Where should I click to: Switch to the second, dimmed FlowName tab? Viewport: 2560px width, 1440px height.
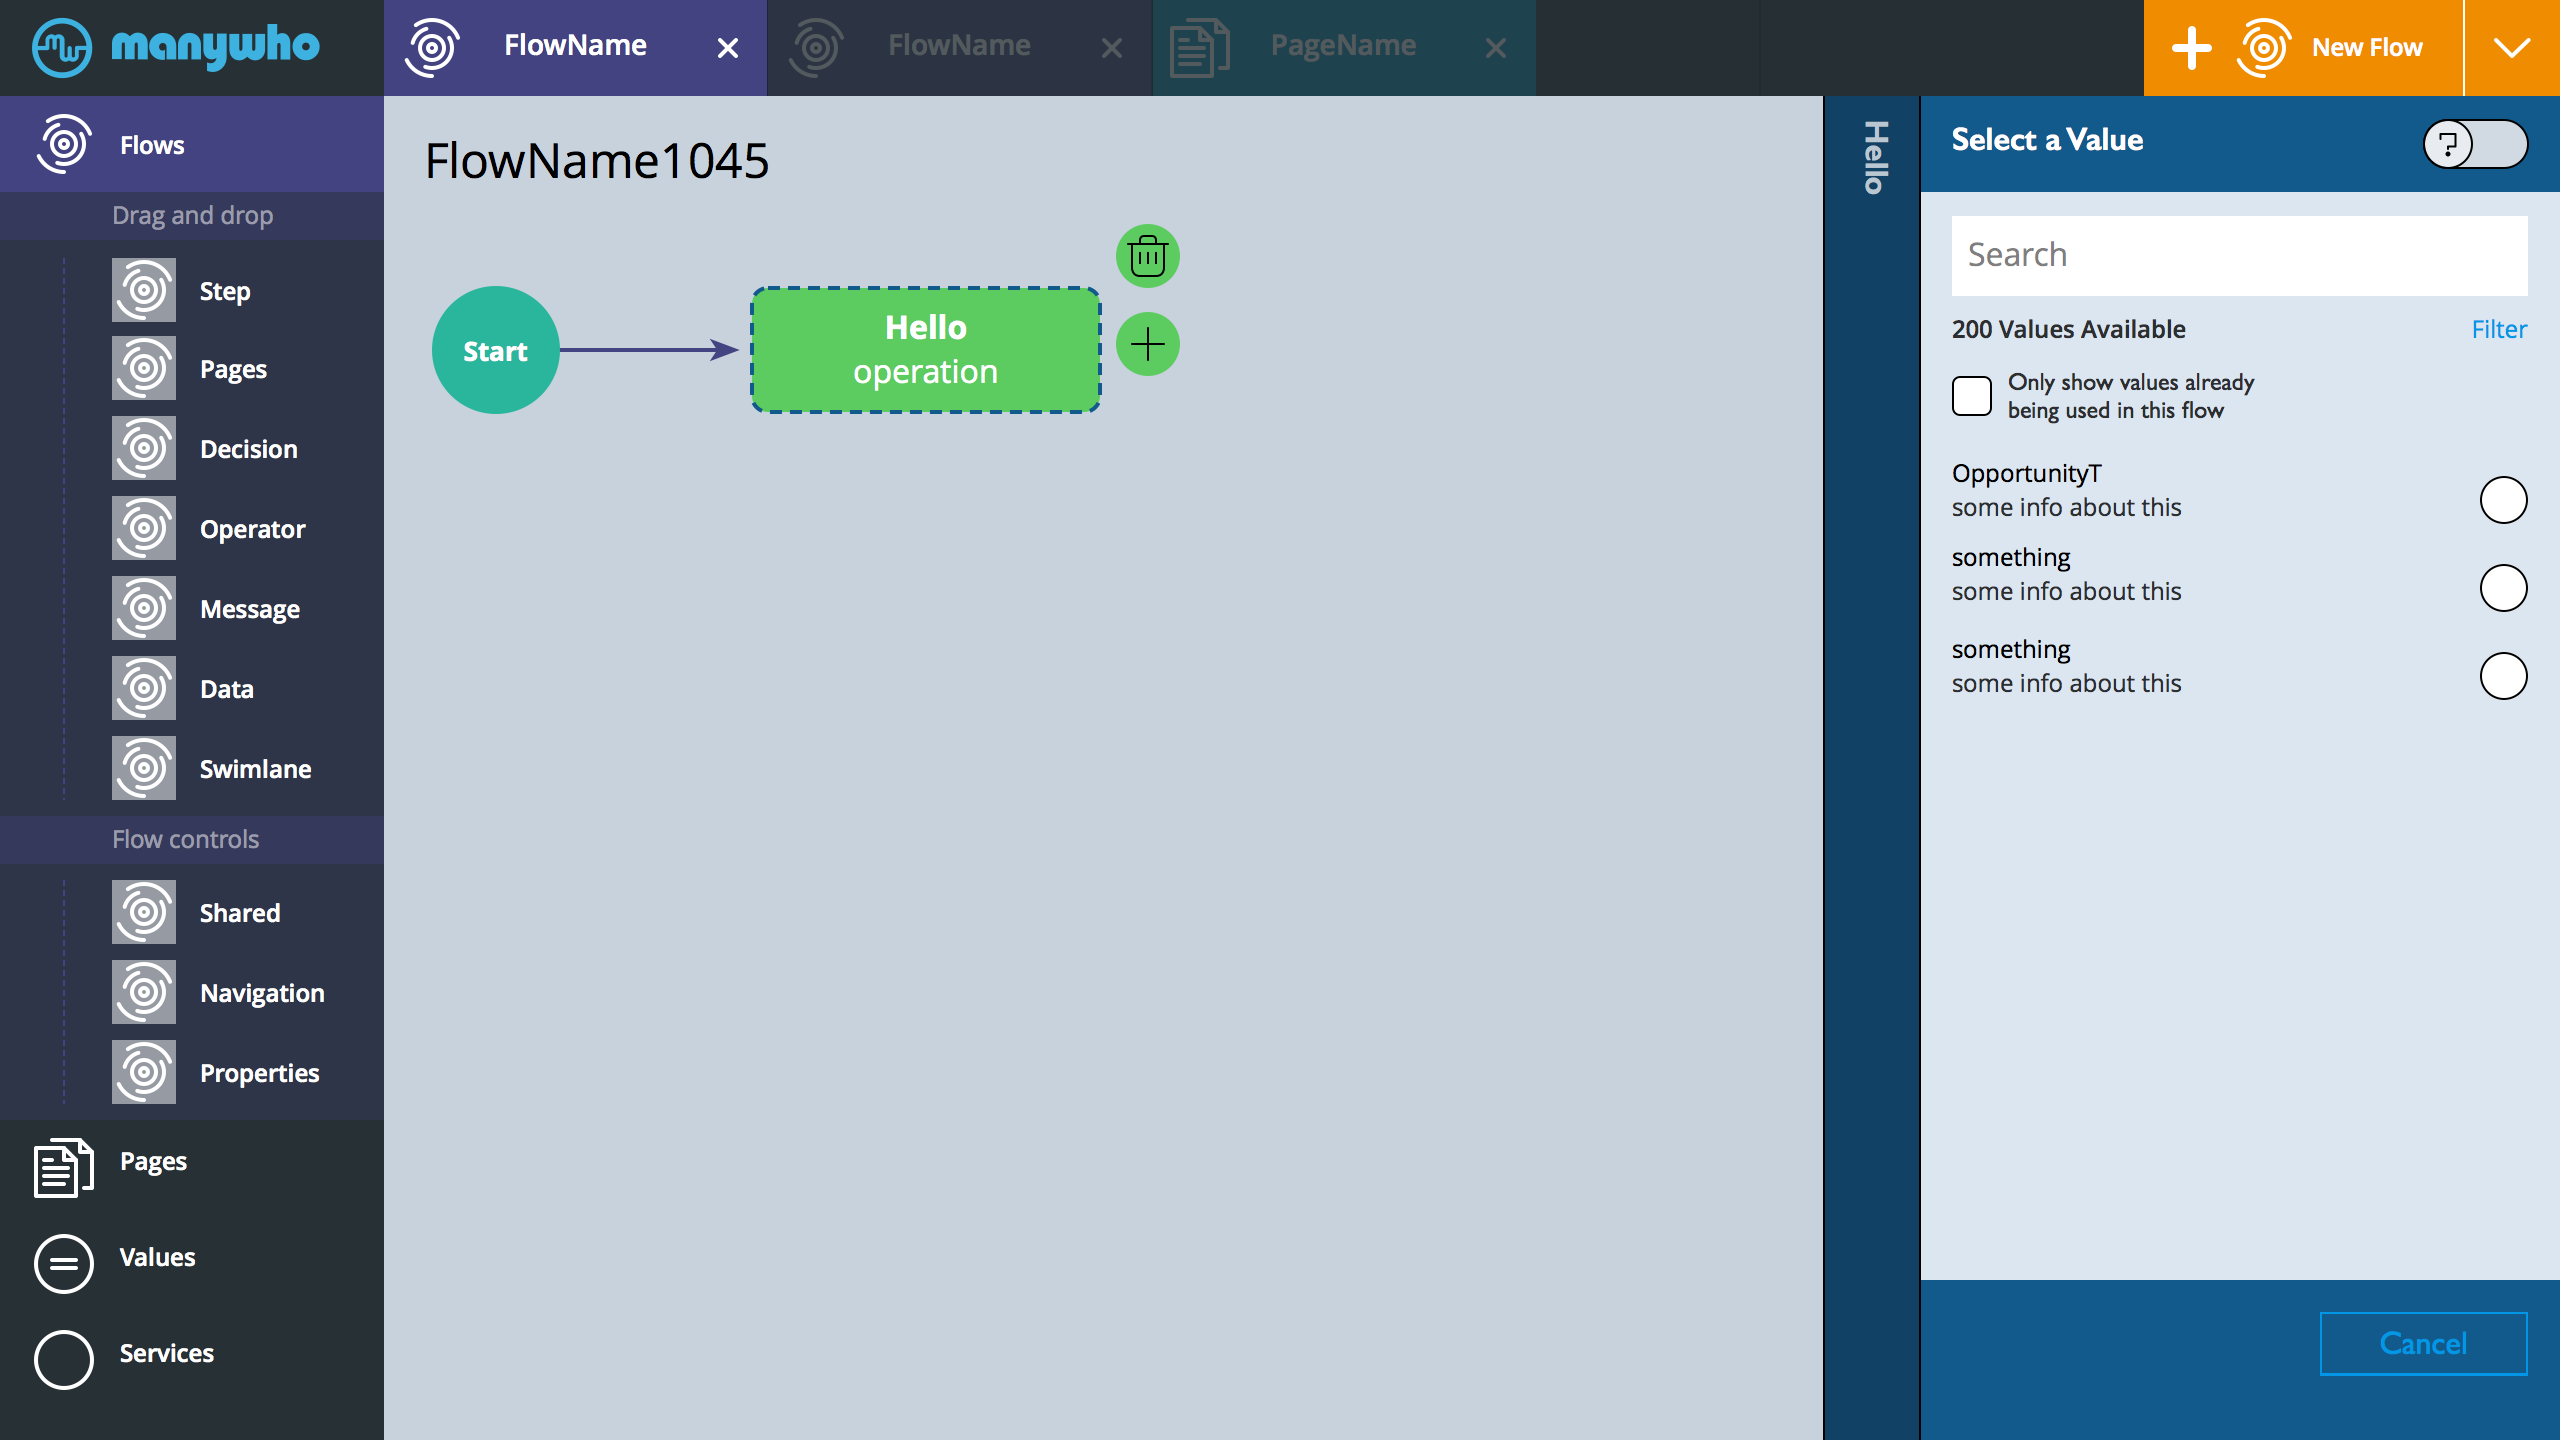[x=959, y=46]
